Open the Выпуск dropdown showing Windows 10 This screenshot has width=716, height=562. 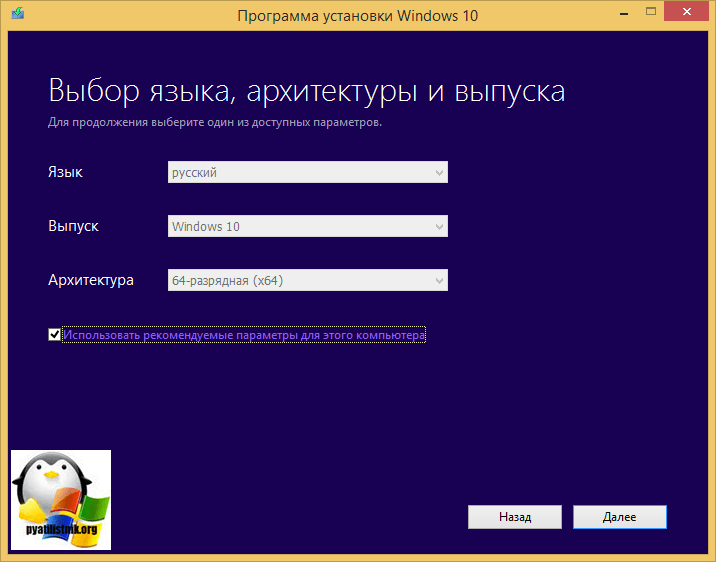(308, 226)
